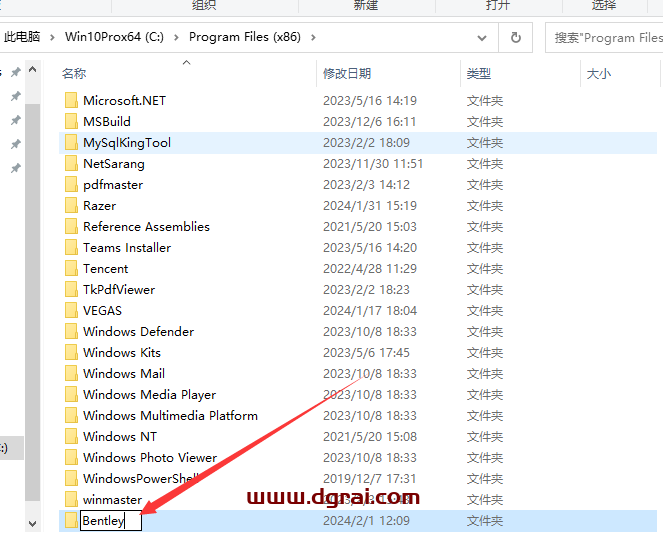The image size is (663, 534).
Task: Click the MSBuild folder icon
Action: pos(71,121)
